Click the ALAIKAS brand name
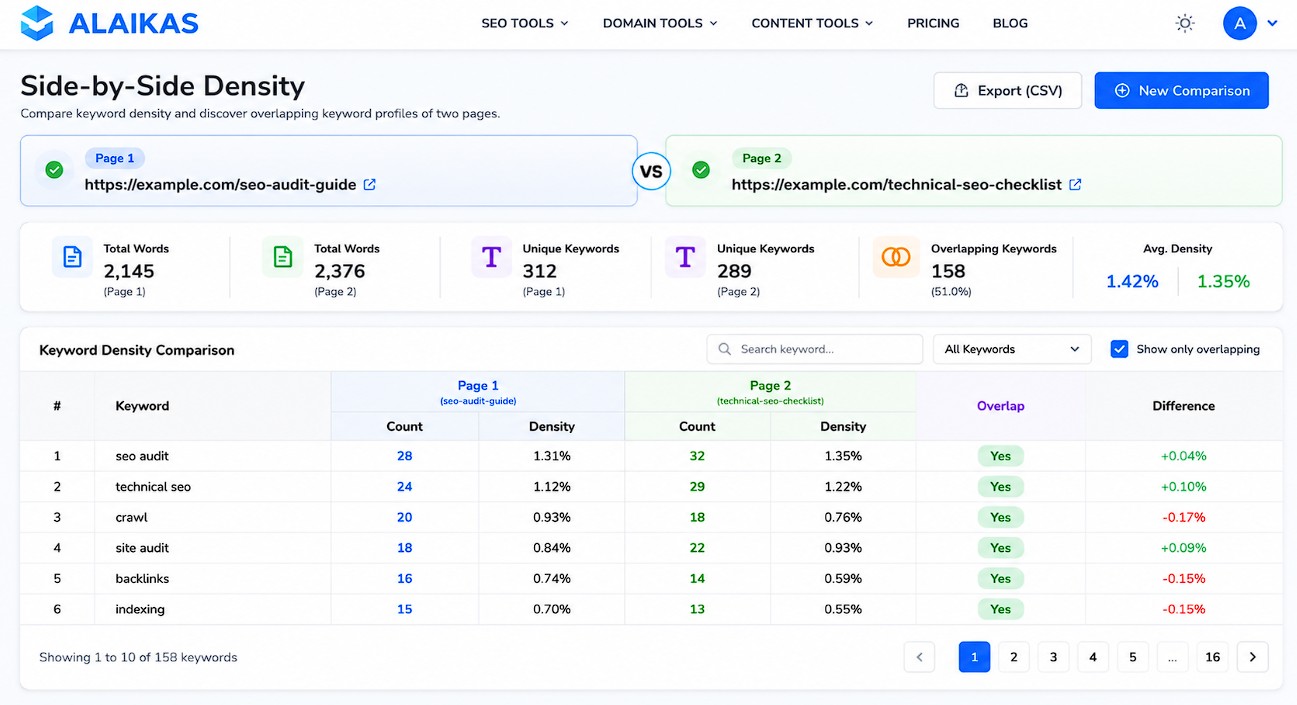Image resolution: width=1297 pixels, height=705 pixels. tap(133, 23)
